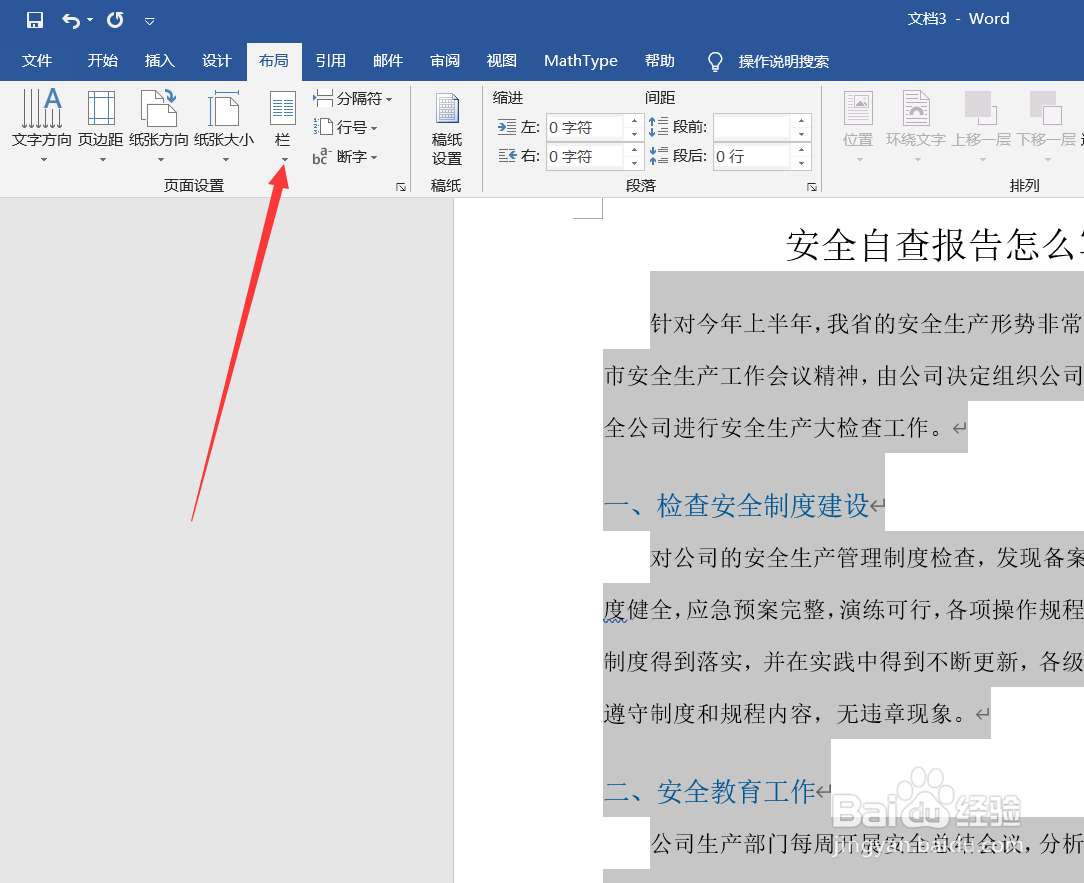Open the 栏 columns menu
Image resolution: width=1084 pixels, height=883 pixels.
283,126
